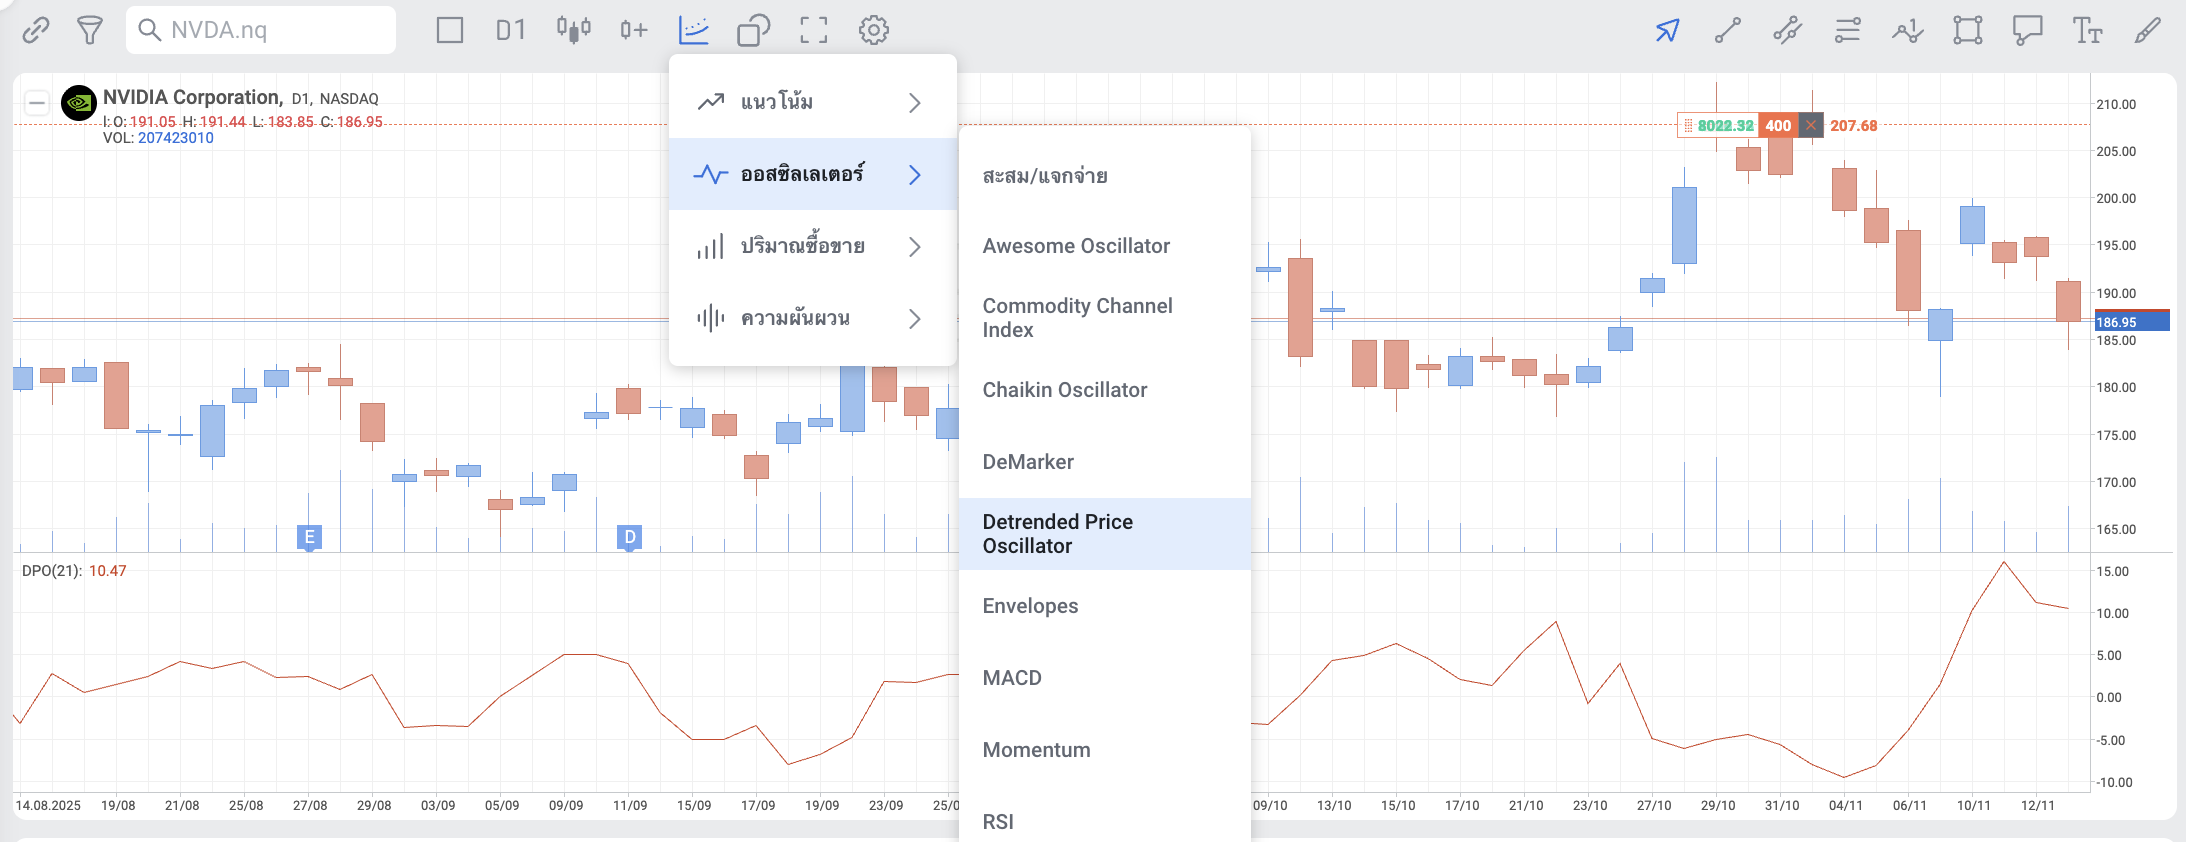
Task: Click the NVIDIA logo icon
Action: 79,102
